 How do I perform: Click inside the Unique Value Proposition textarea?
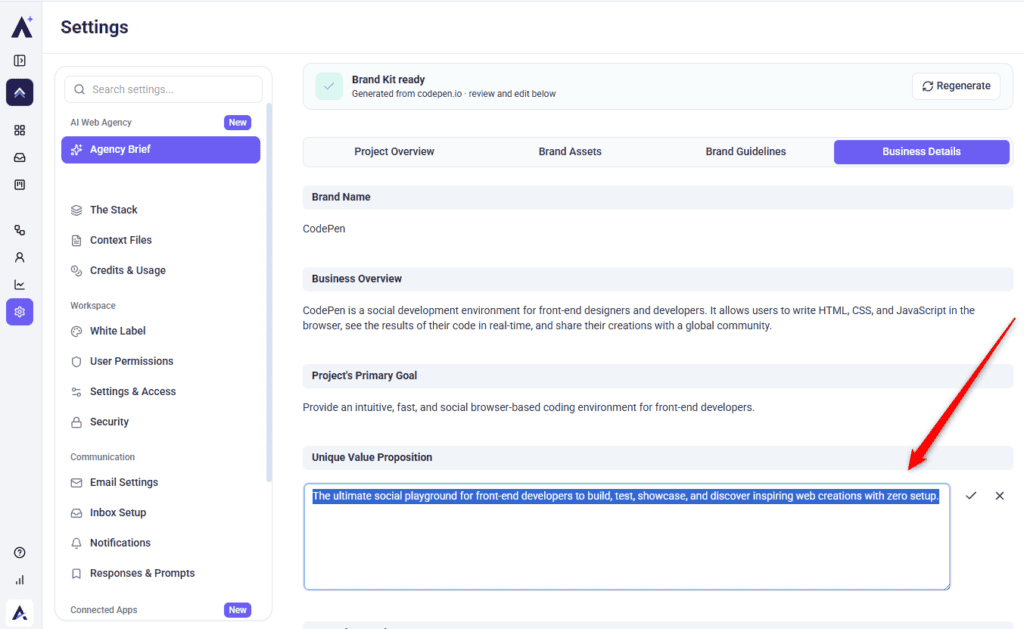(x=626, y=537)
